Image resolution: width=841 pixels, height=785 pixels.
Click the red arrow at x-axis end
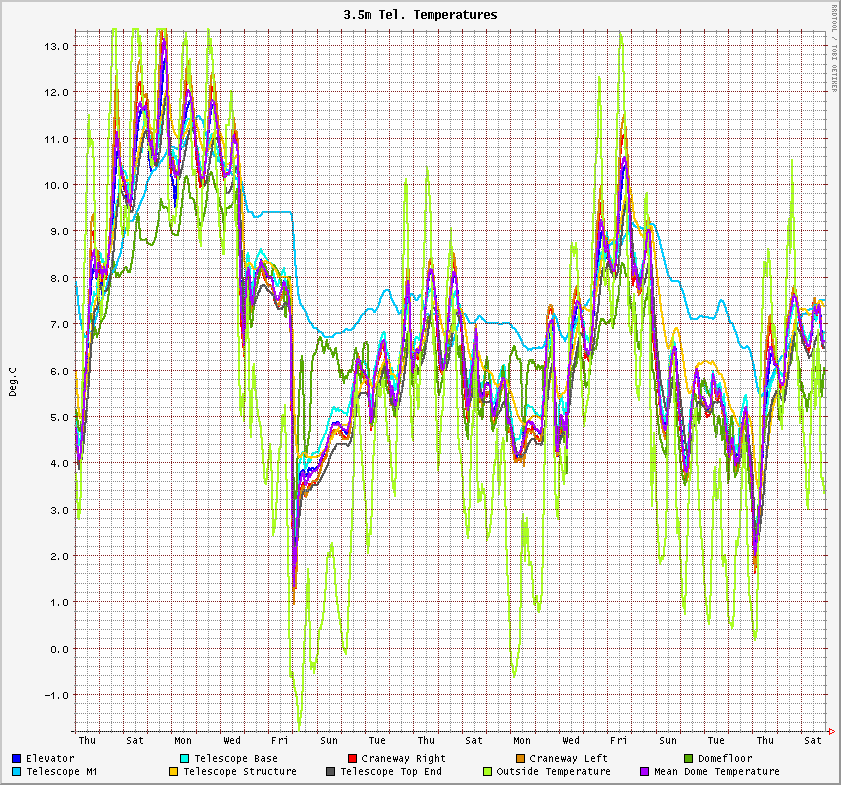(x=832, y=729)
